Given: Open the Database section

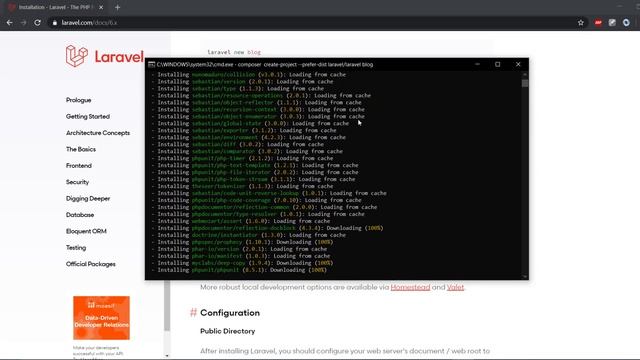Looking at the screenshot, I should point(80,215).
